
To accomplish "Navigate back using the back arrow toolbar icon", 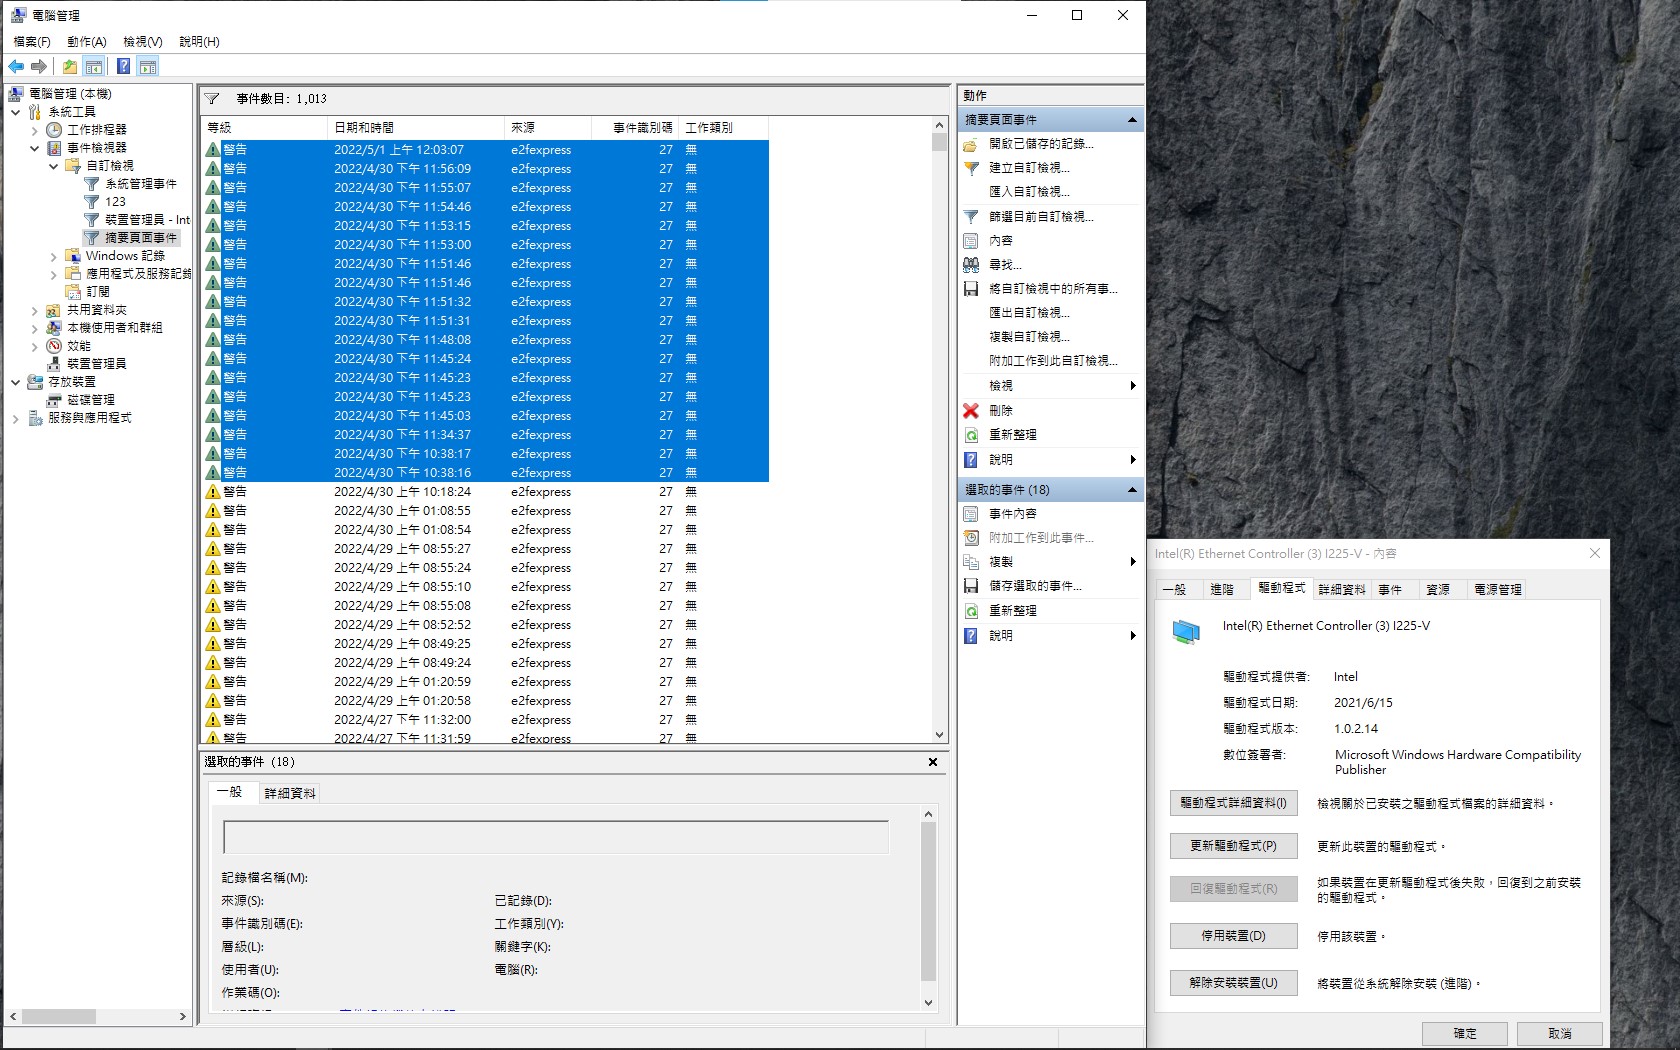I will click(16, 66).
